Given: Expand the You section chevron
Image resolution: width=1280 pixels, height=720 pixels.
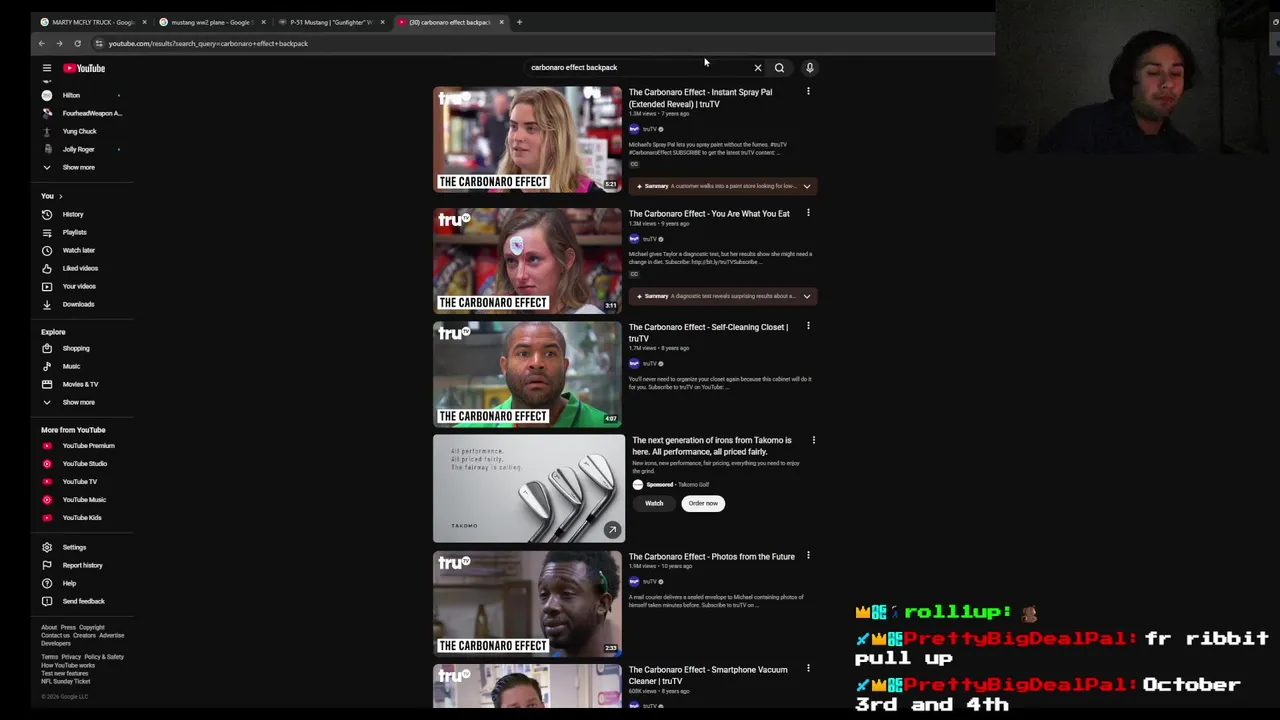Looking at the screenshot, I should (x=60, y=196).
